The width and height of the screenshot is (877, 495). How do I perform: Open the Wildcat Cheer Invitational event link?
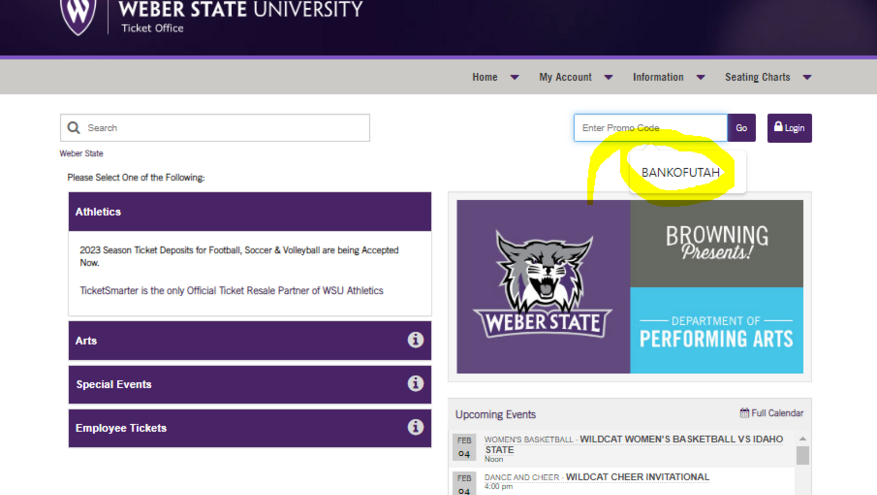point(638,477)
